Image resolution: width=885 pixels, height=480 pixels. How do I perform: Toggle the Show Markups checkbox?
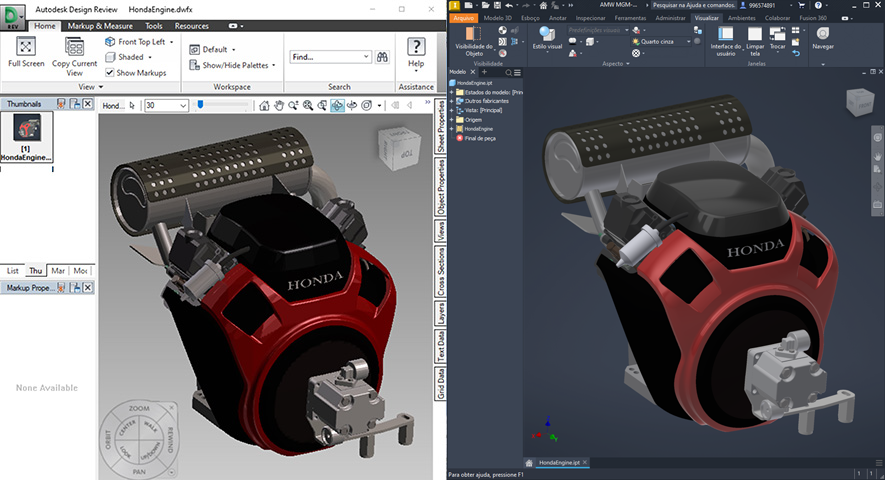coord(110,73)
